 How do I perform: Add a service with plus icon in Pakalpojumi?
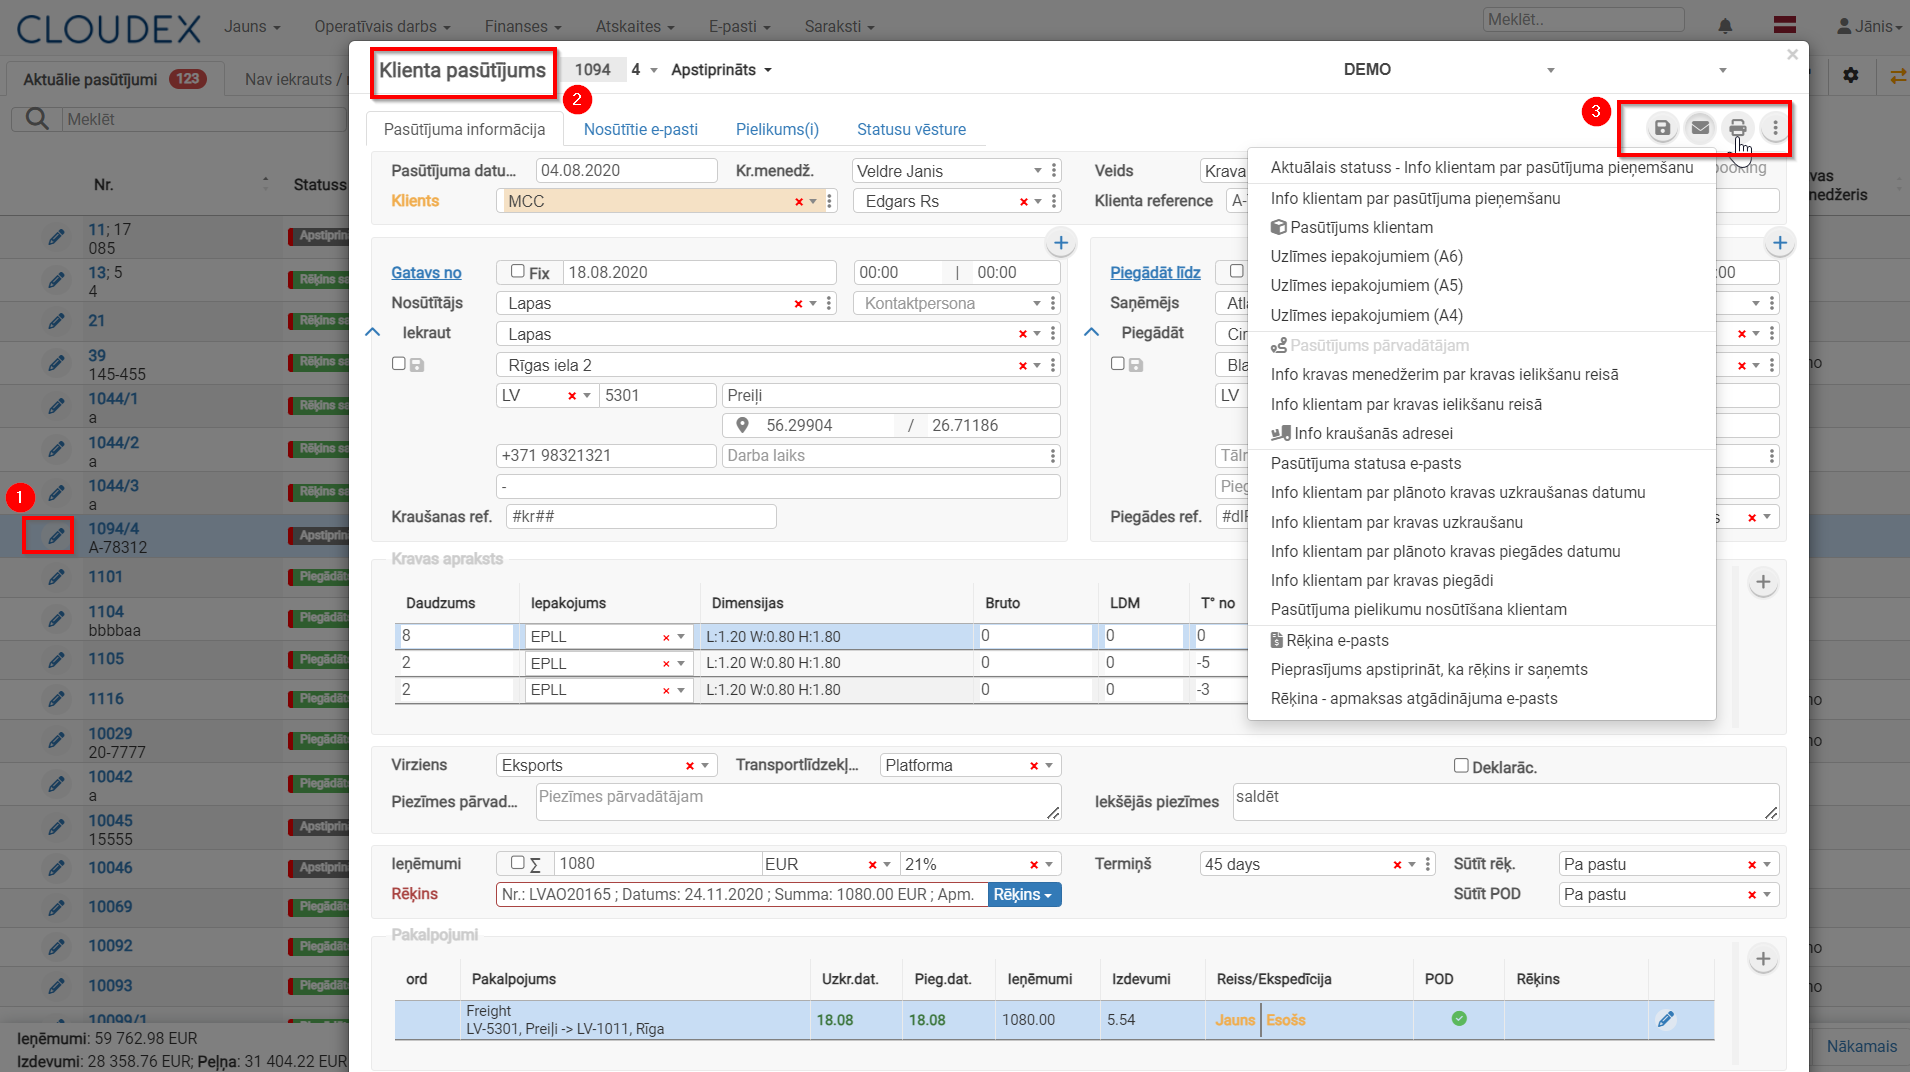click(1763, 959)
